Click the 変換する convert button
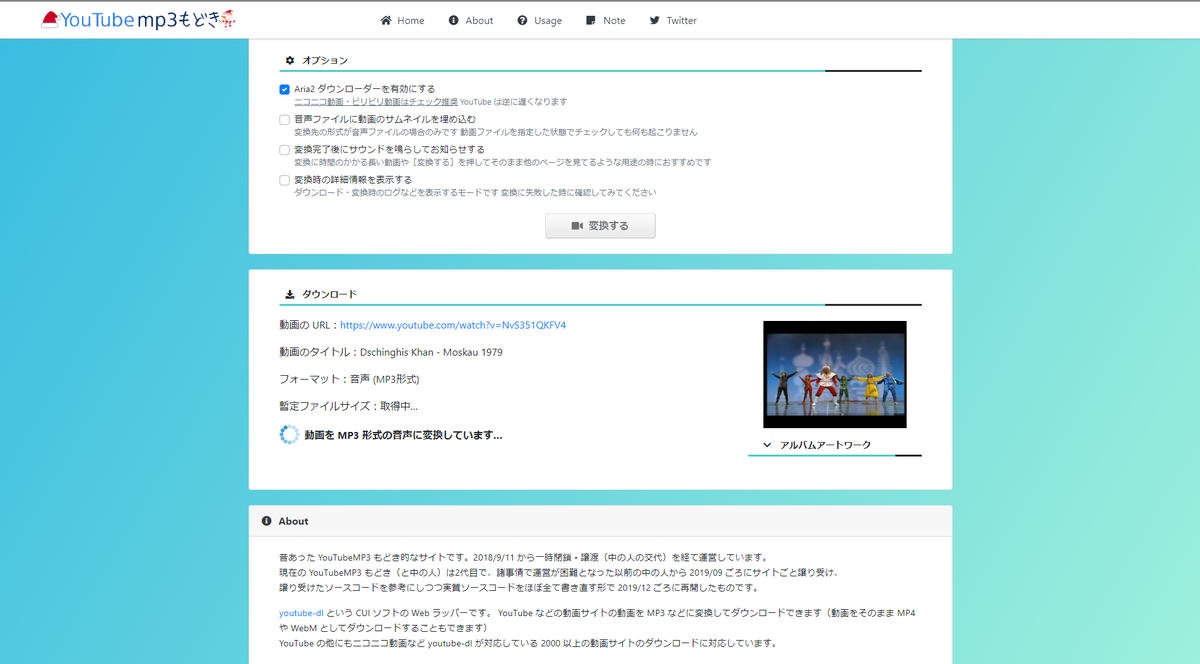 point(600,226)
